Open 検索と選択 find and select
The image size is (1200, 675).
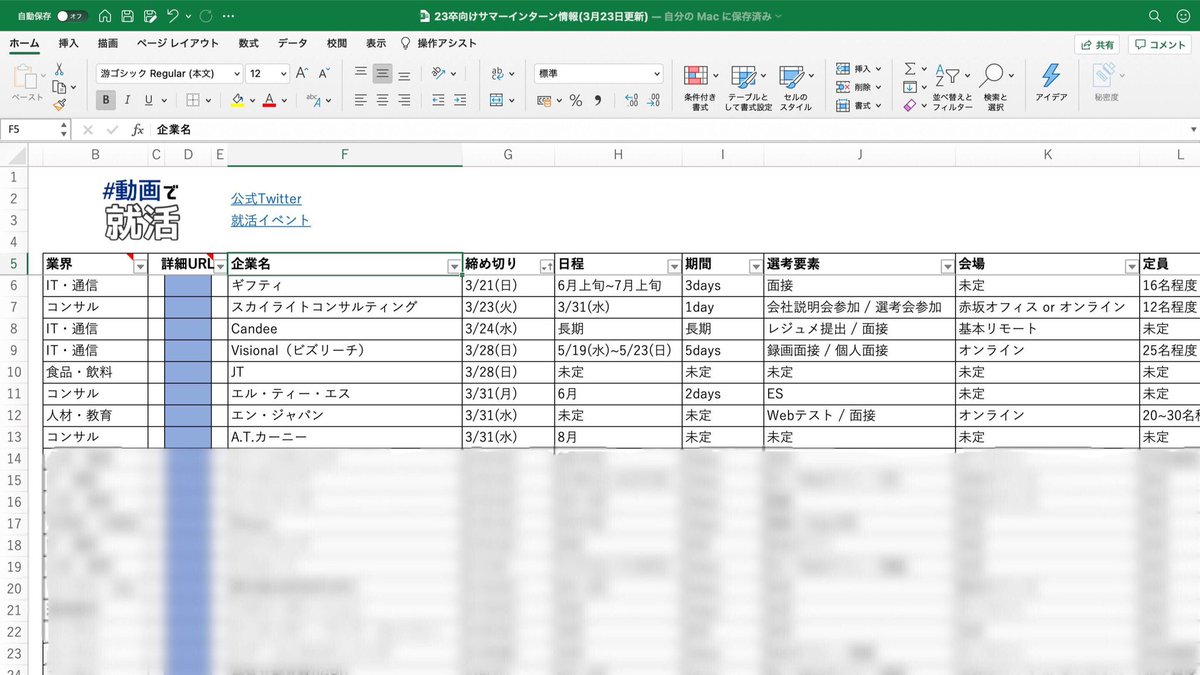pos(995,88)
